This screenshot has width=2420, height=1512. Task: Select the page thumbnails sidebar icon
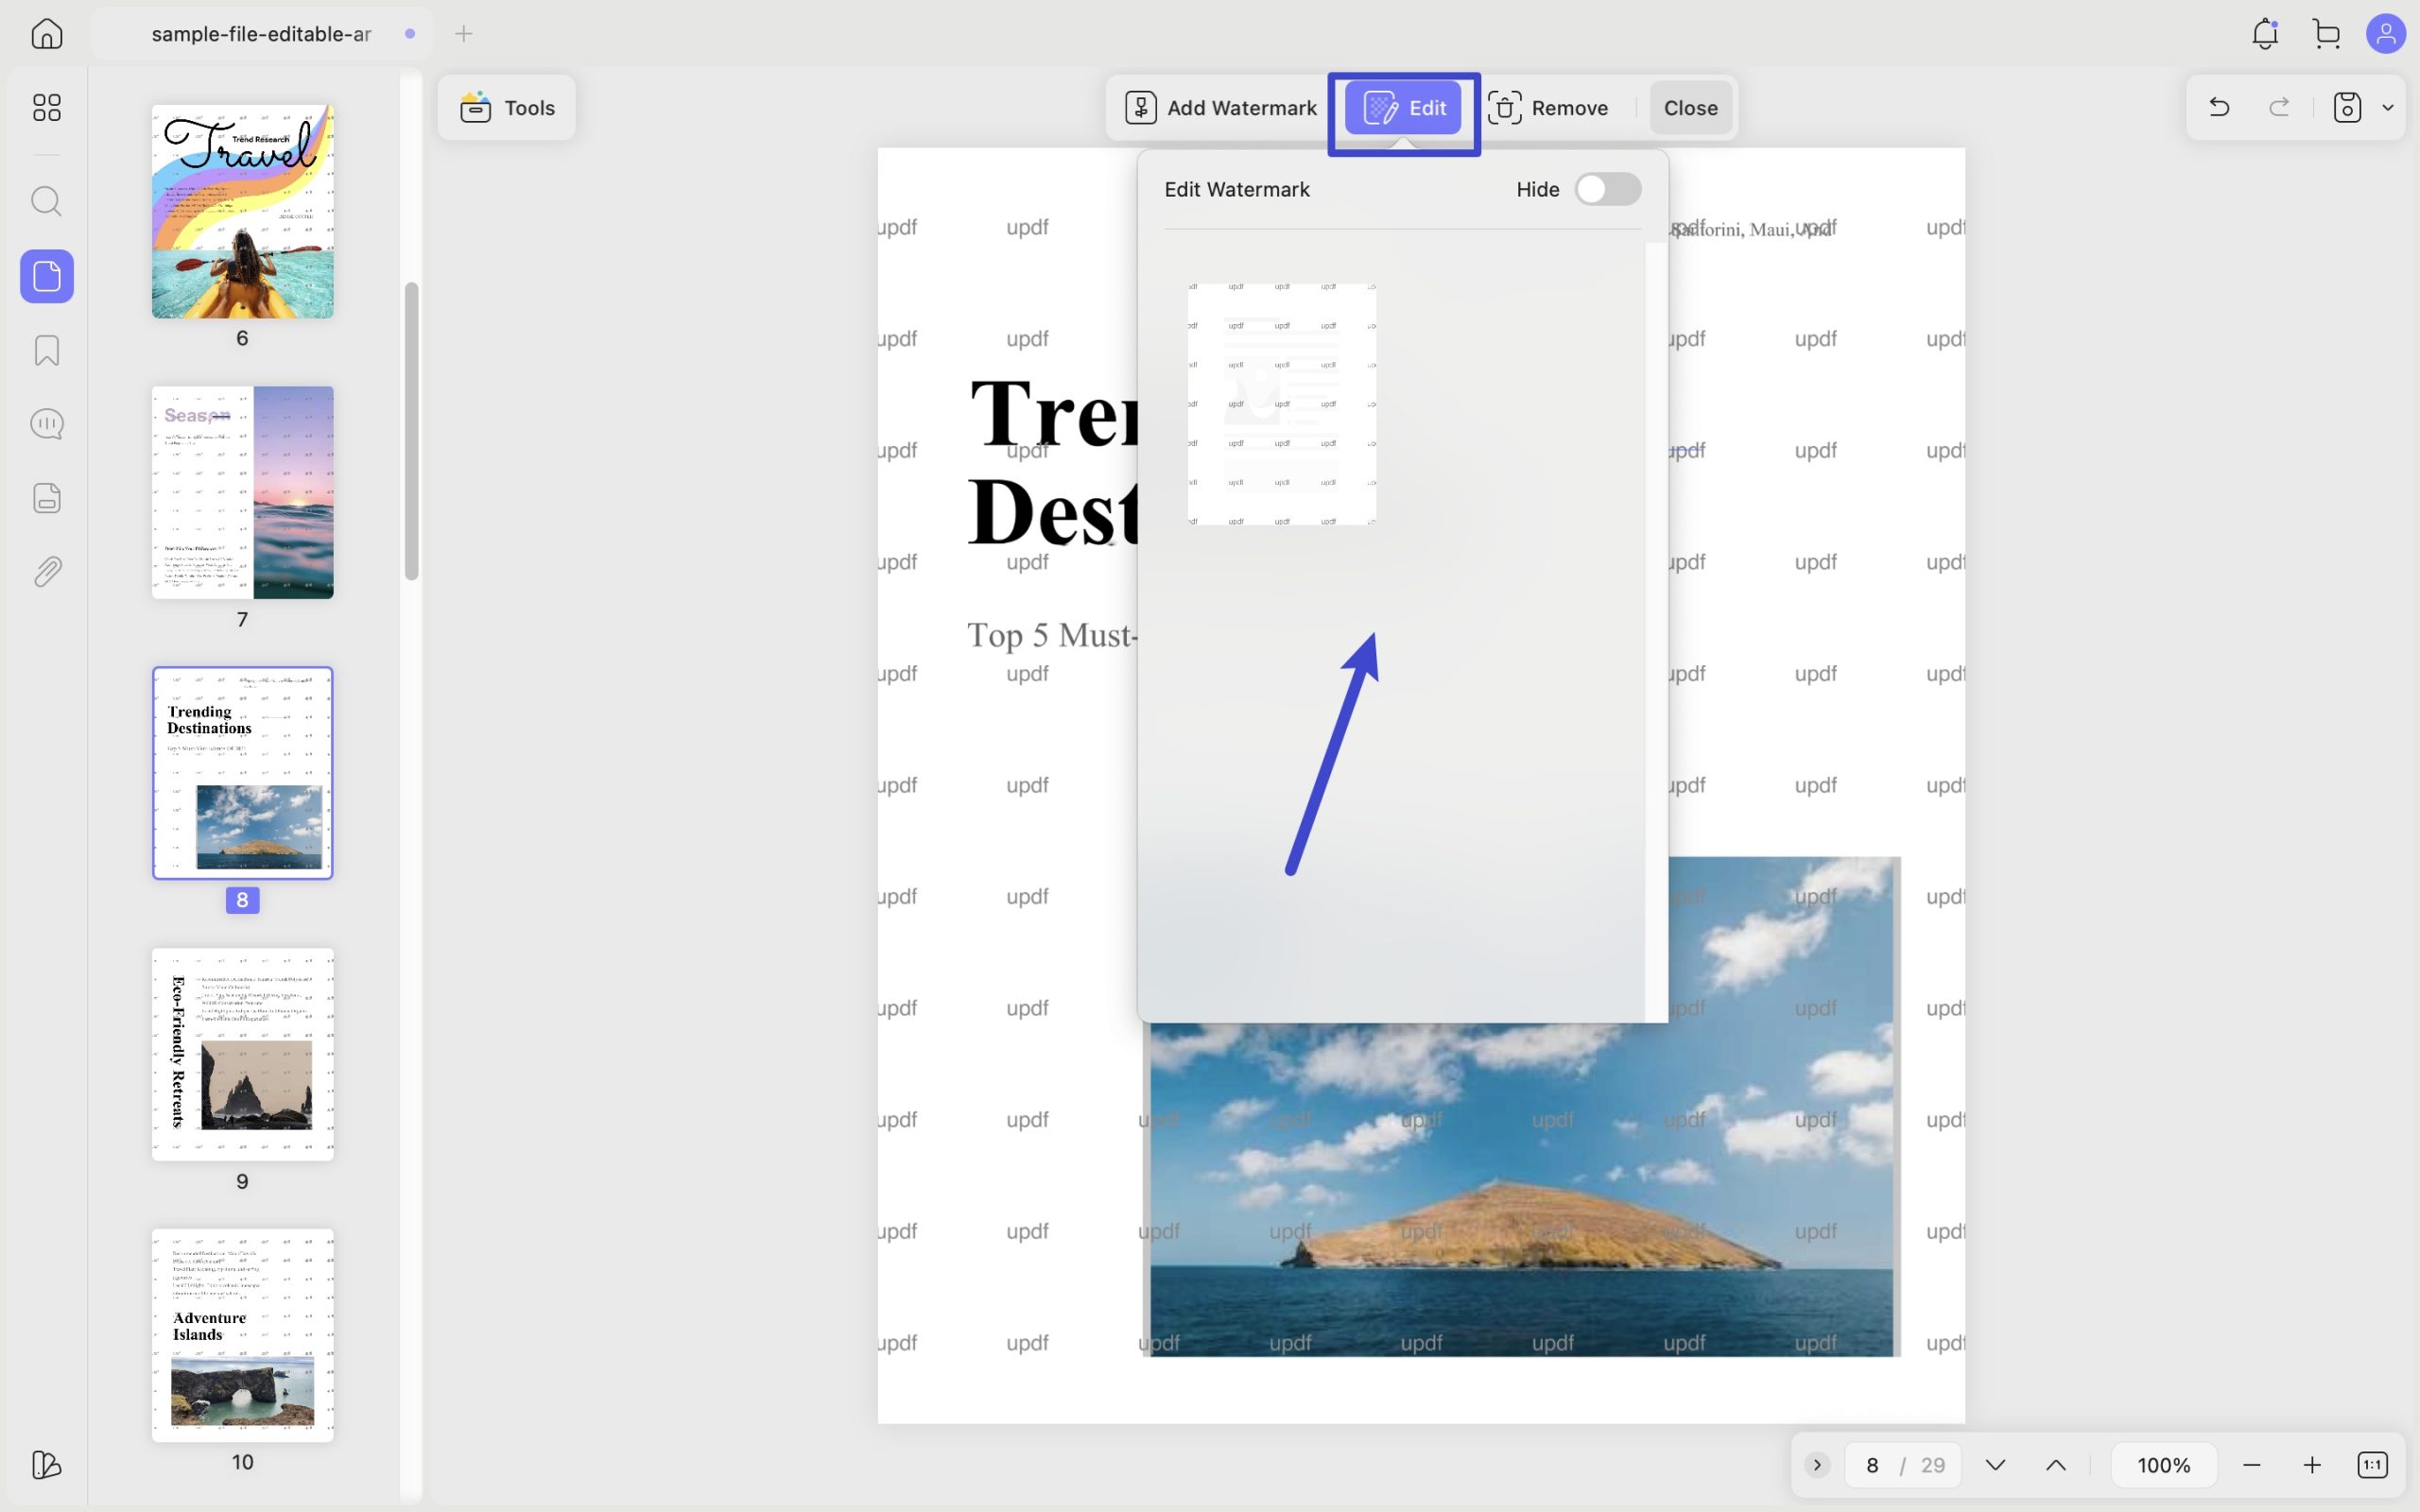[46, 276]
